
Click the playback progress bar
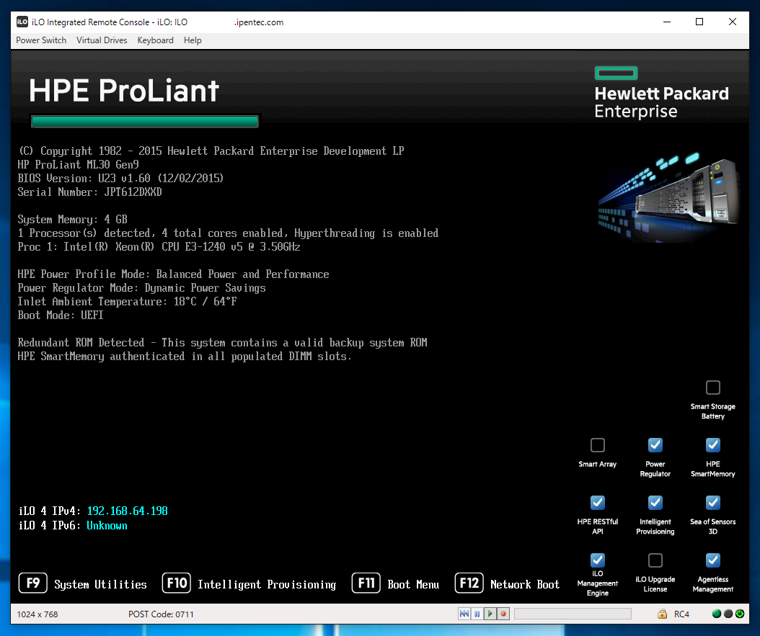point(572,614)
